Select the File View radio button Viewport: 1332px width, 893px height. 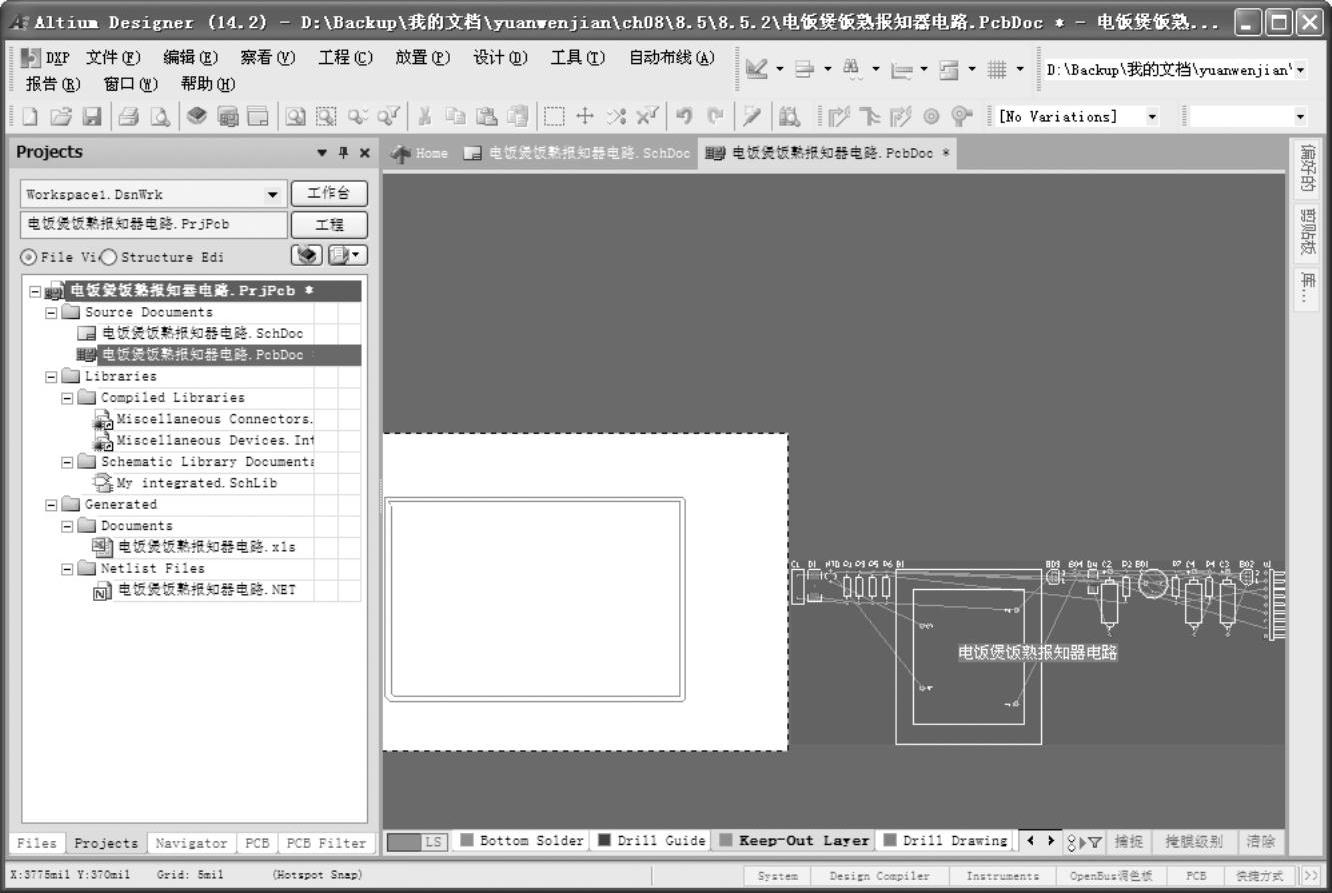point(28,257)
